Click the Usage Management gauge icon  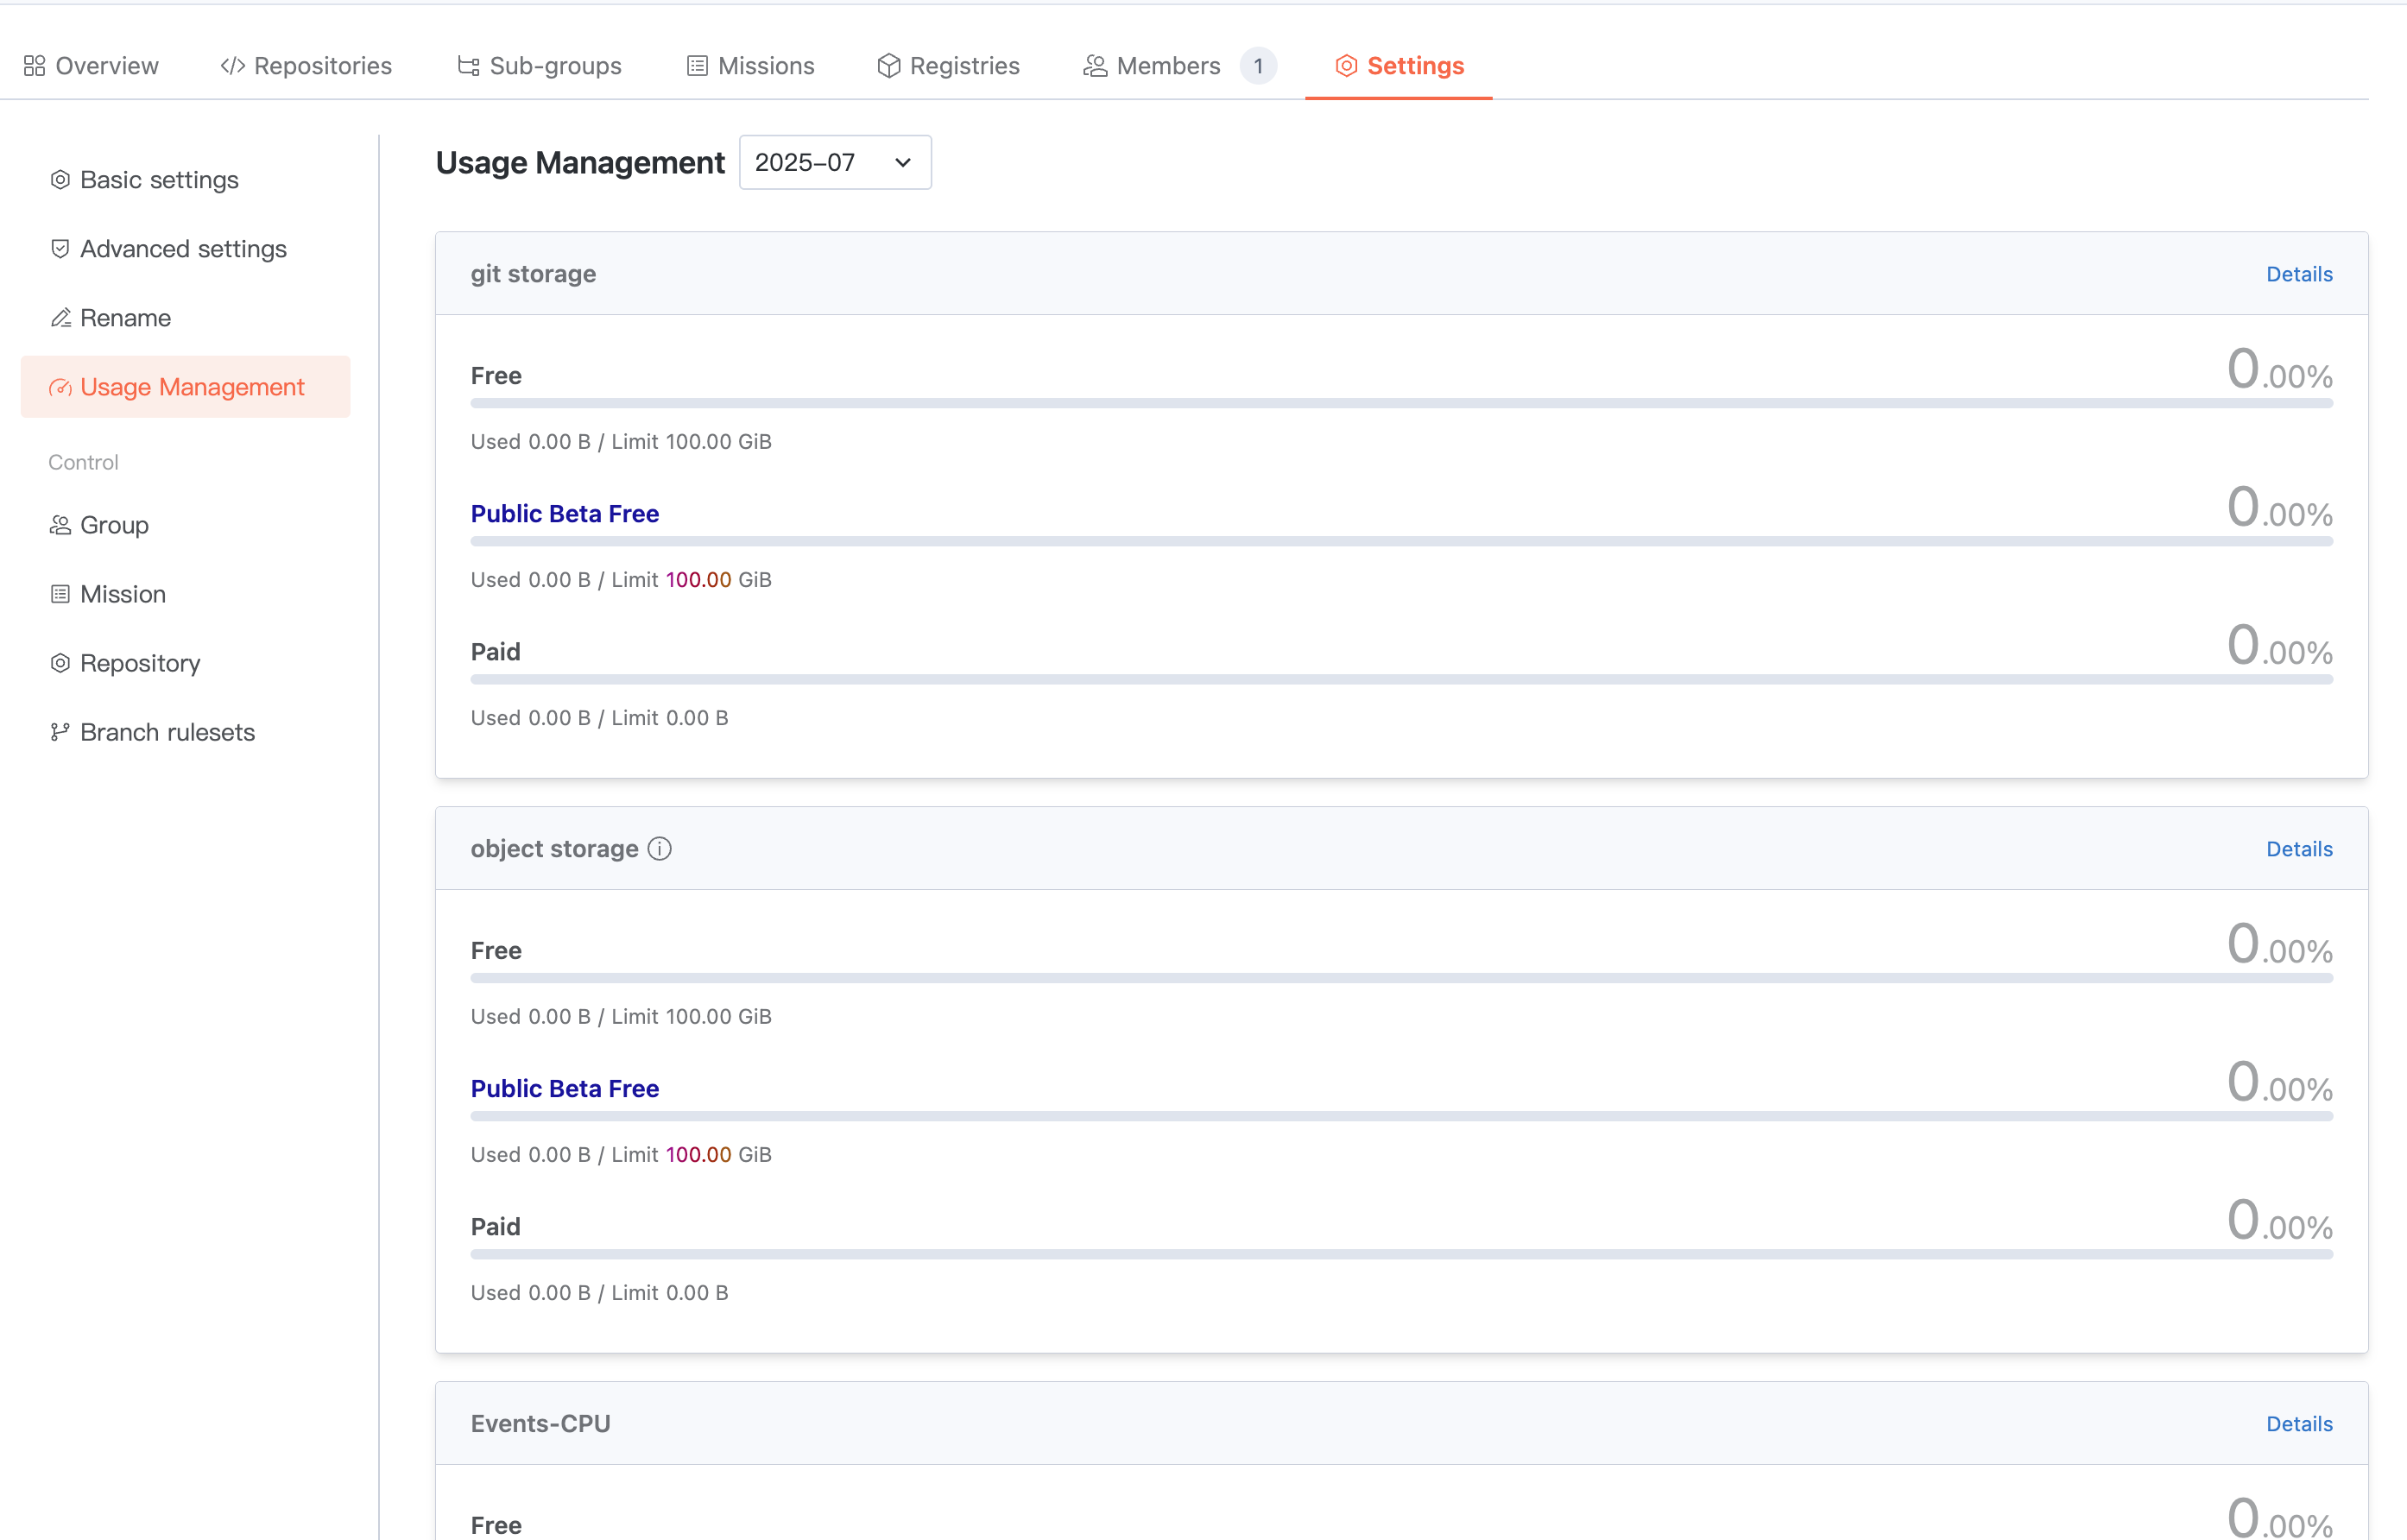[x=60, y=388]
